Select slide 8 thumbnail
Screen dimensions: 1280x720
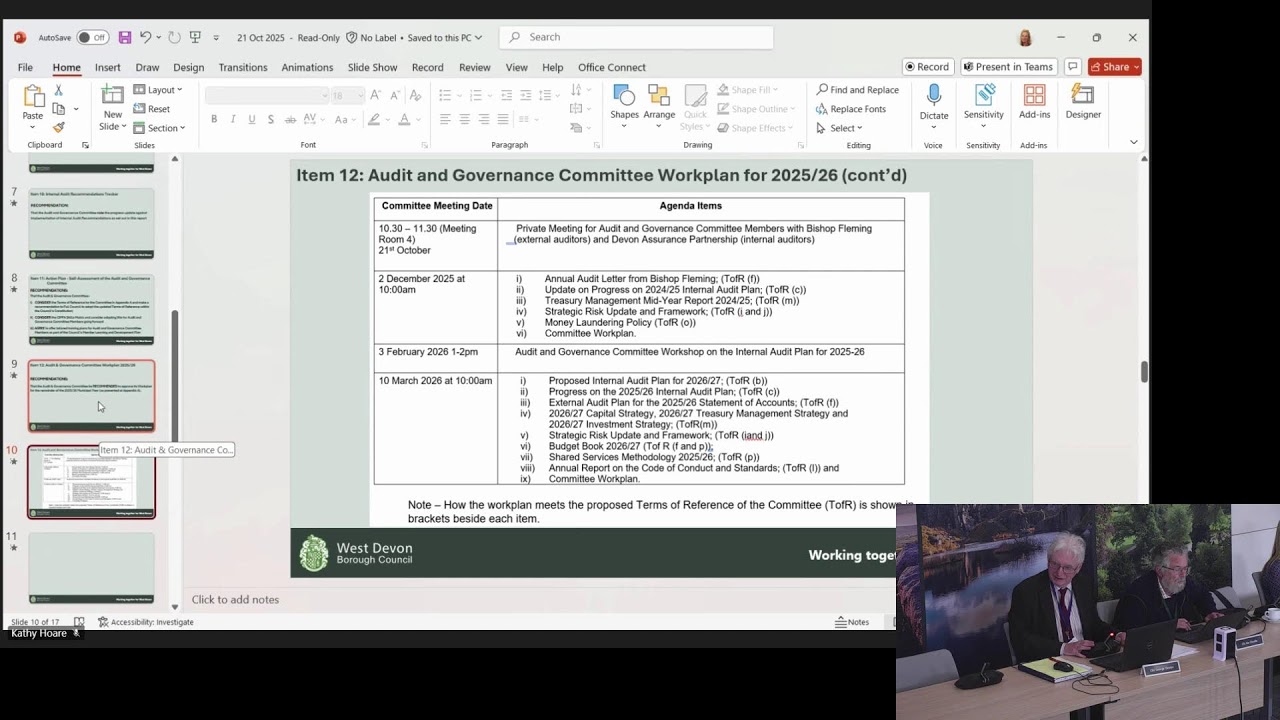pos(91,310)
